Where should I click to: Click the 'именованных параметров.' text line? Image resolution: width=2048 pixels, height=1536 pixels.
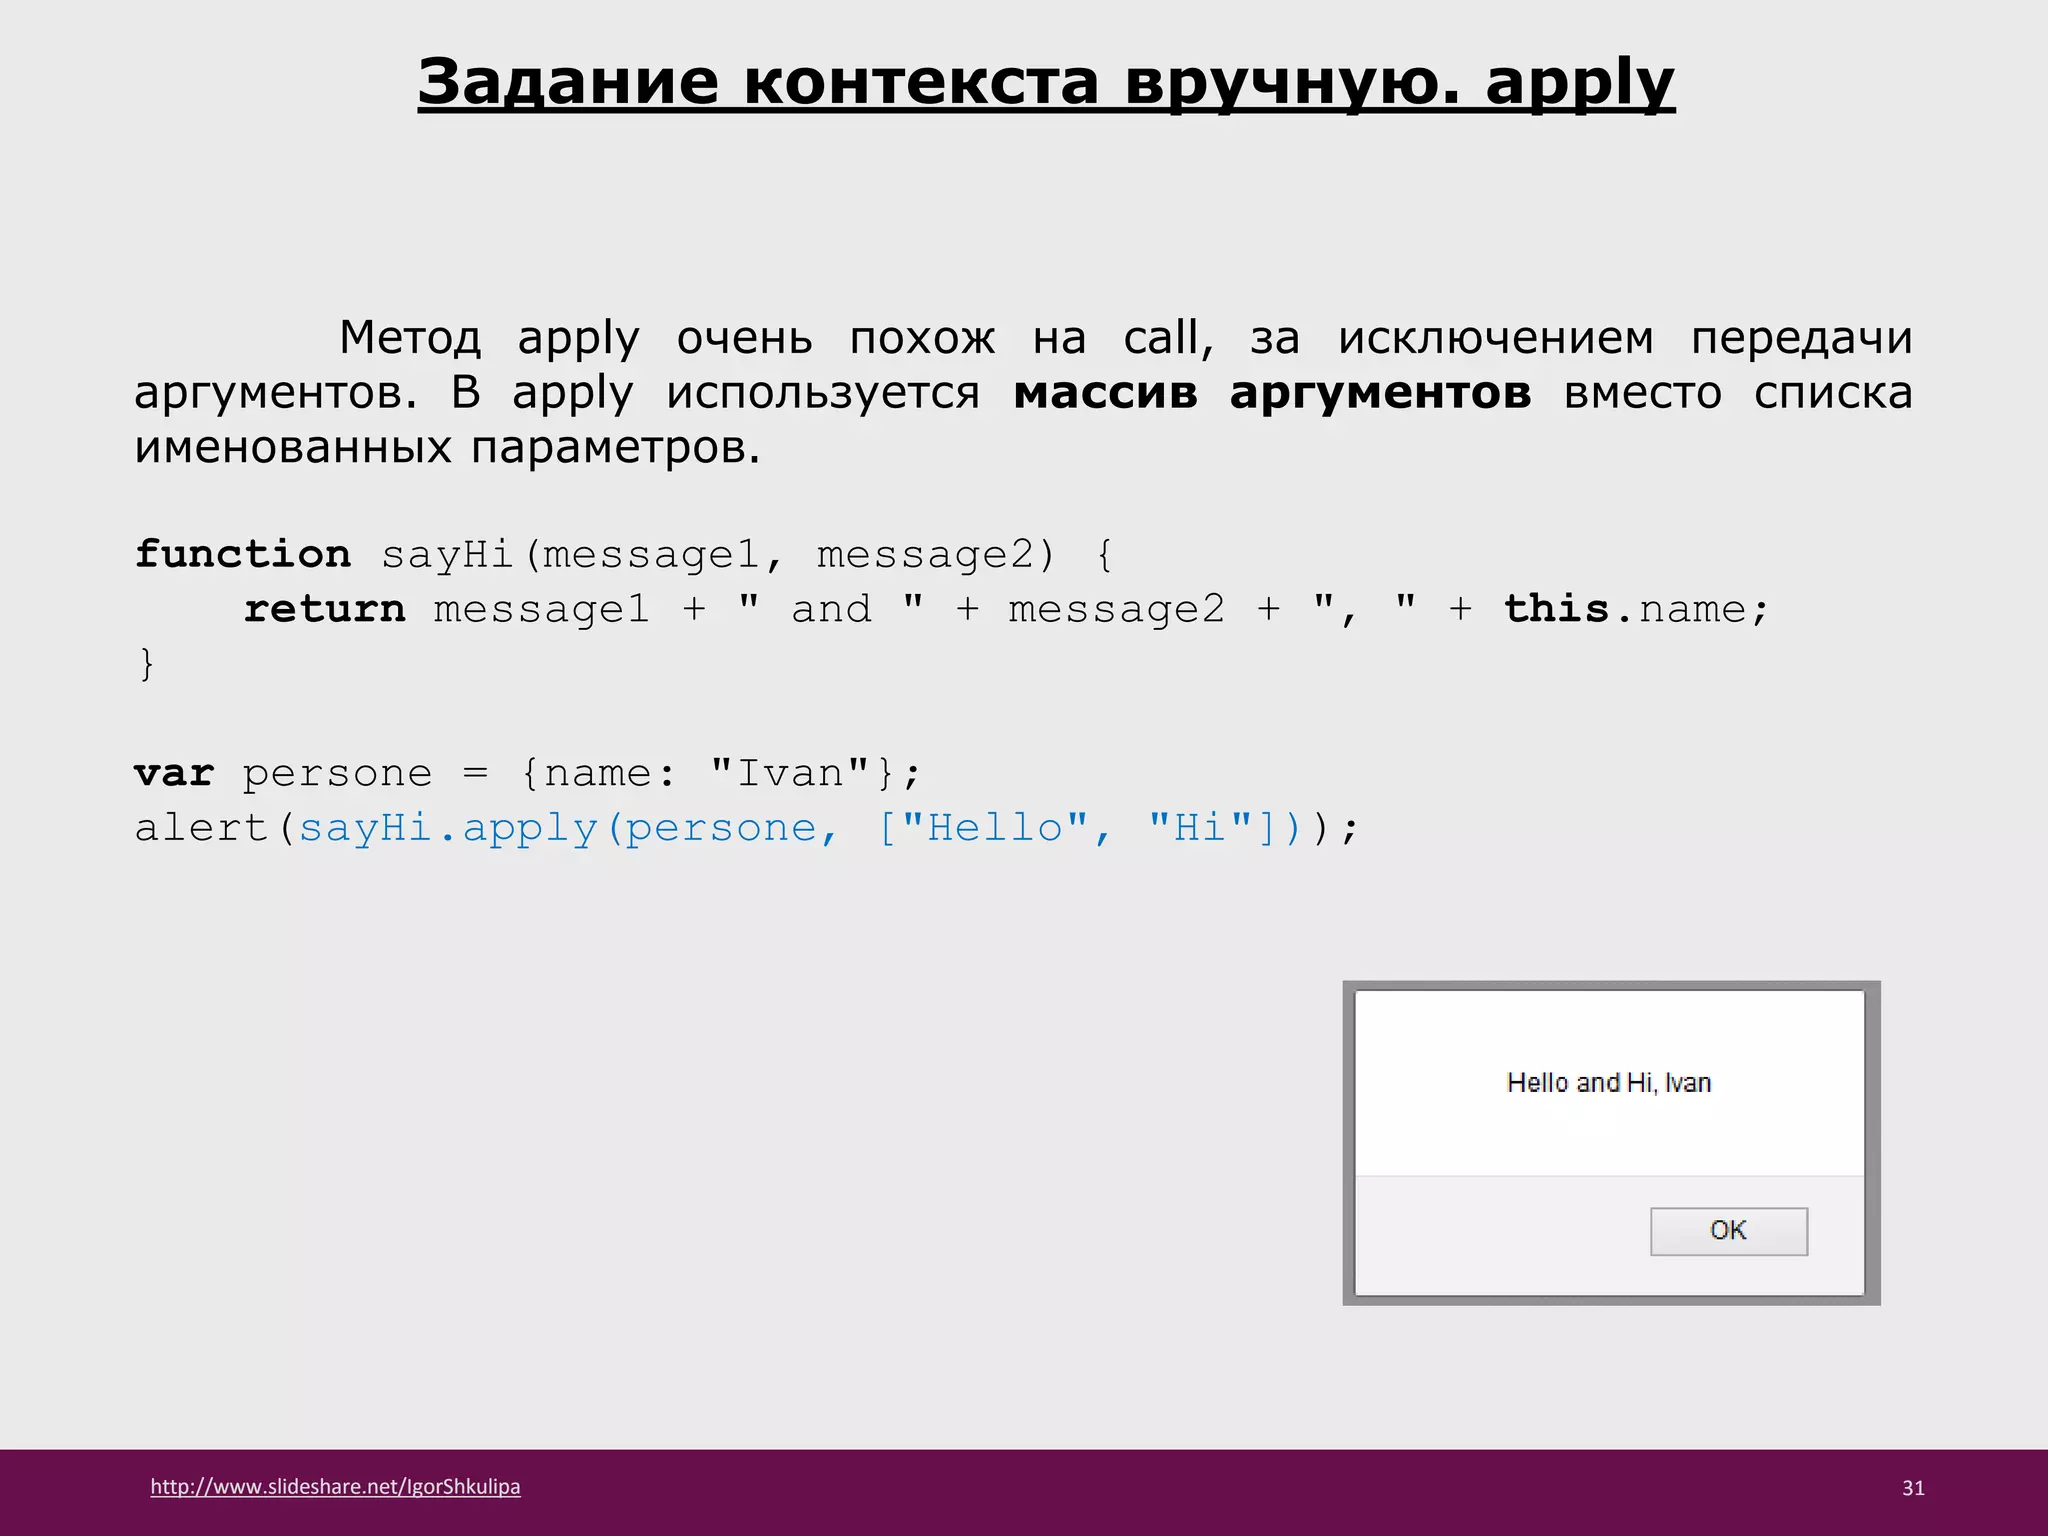pyautogui.click(x=448, y=446)
